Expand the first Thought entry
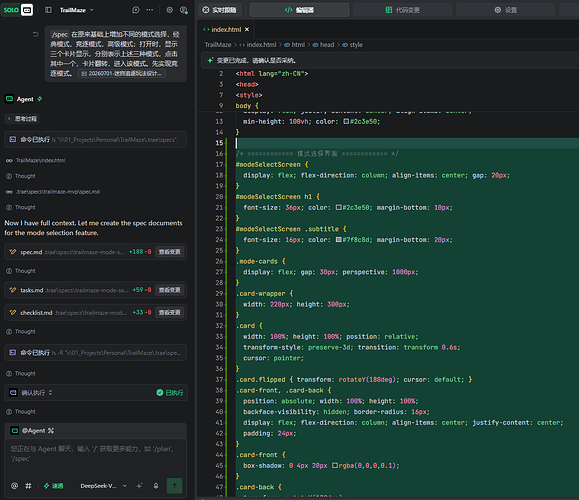Image resolution: width=579 pixels, height=500 pixels. 21,176
